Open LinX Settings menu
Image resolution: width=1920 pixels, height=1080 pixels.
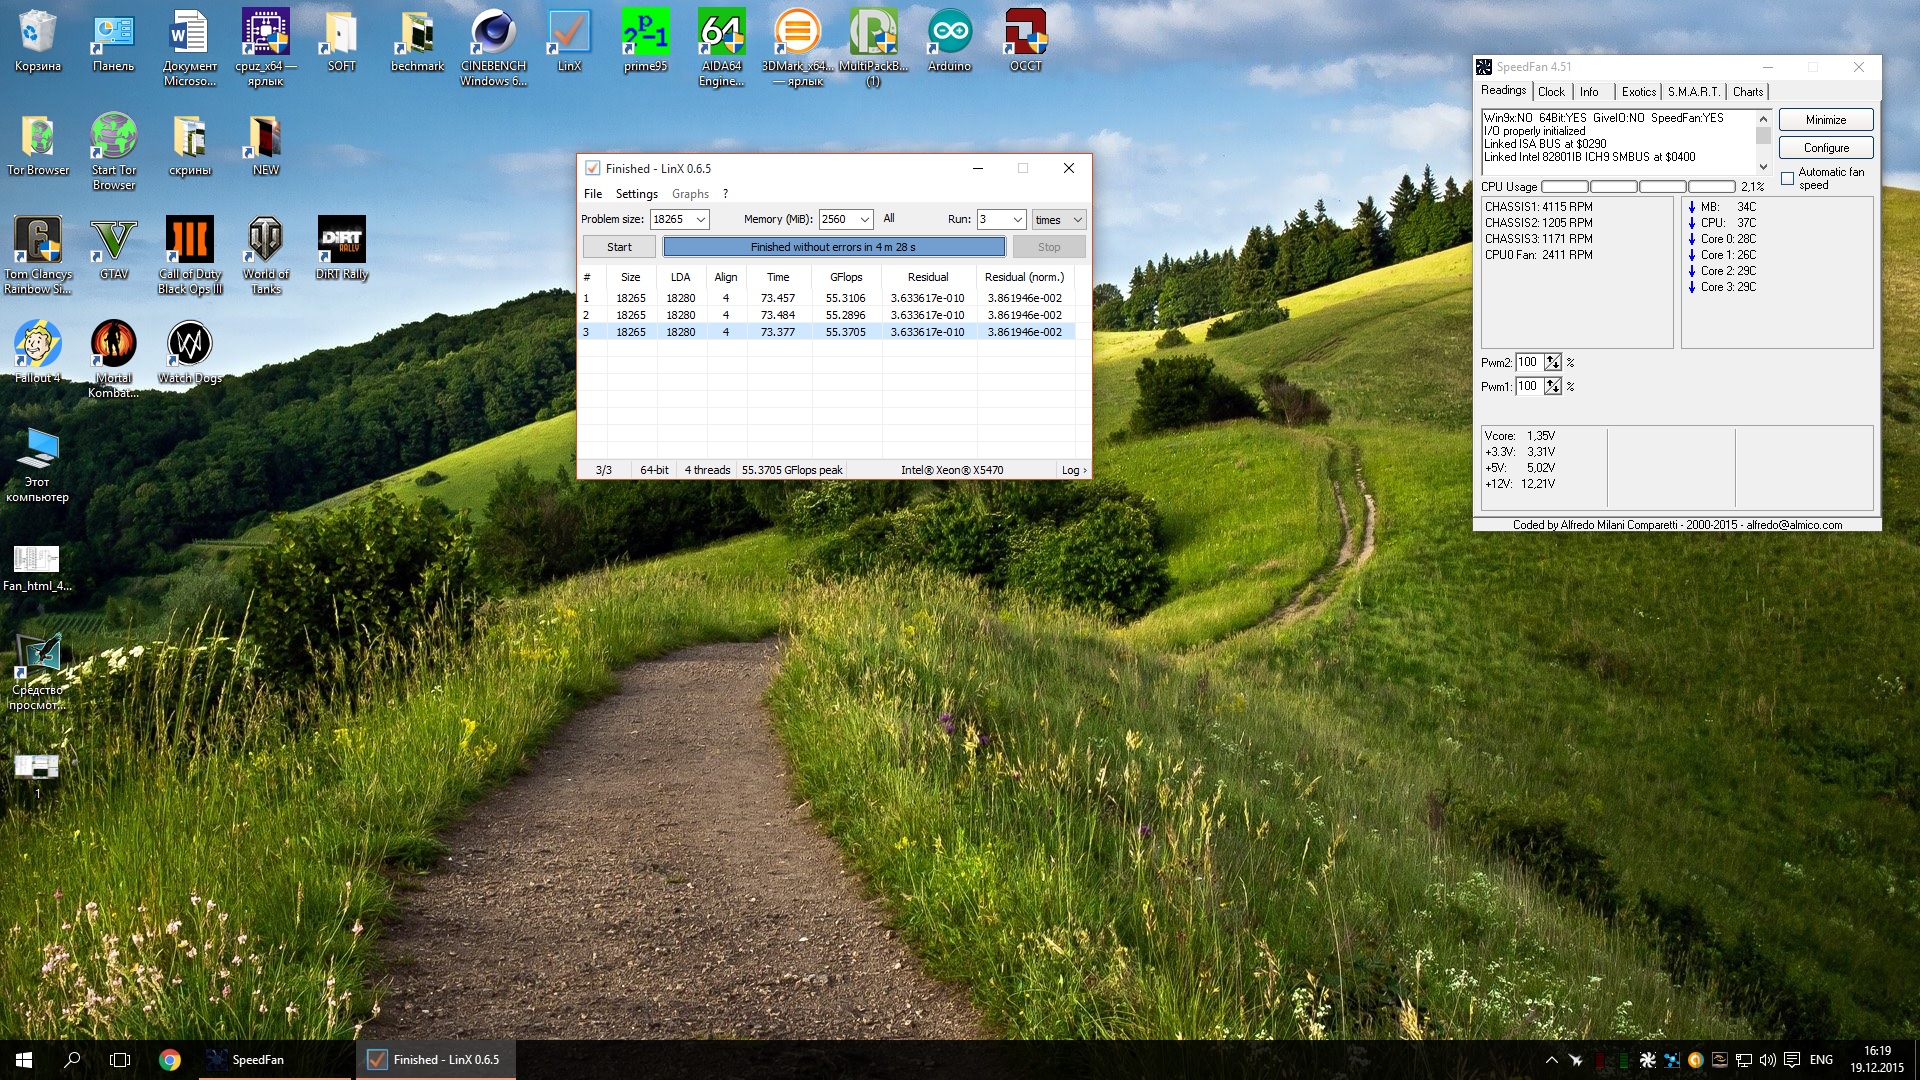point(636,194)
